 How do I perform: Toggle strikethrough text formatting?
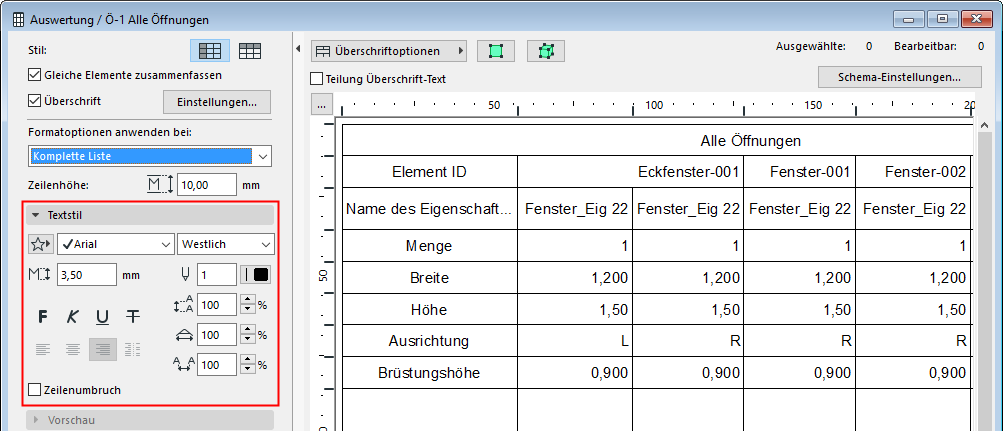132,316
